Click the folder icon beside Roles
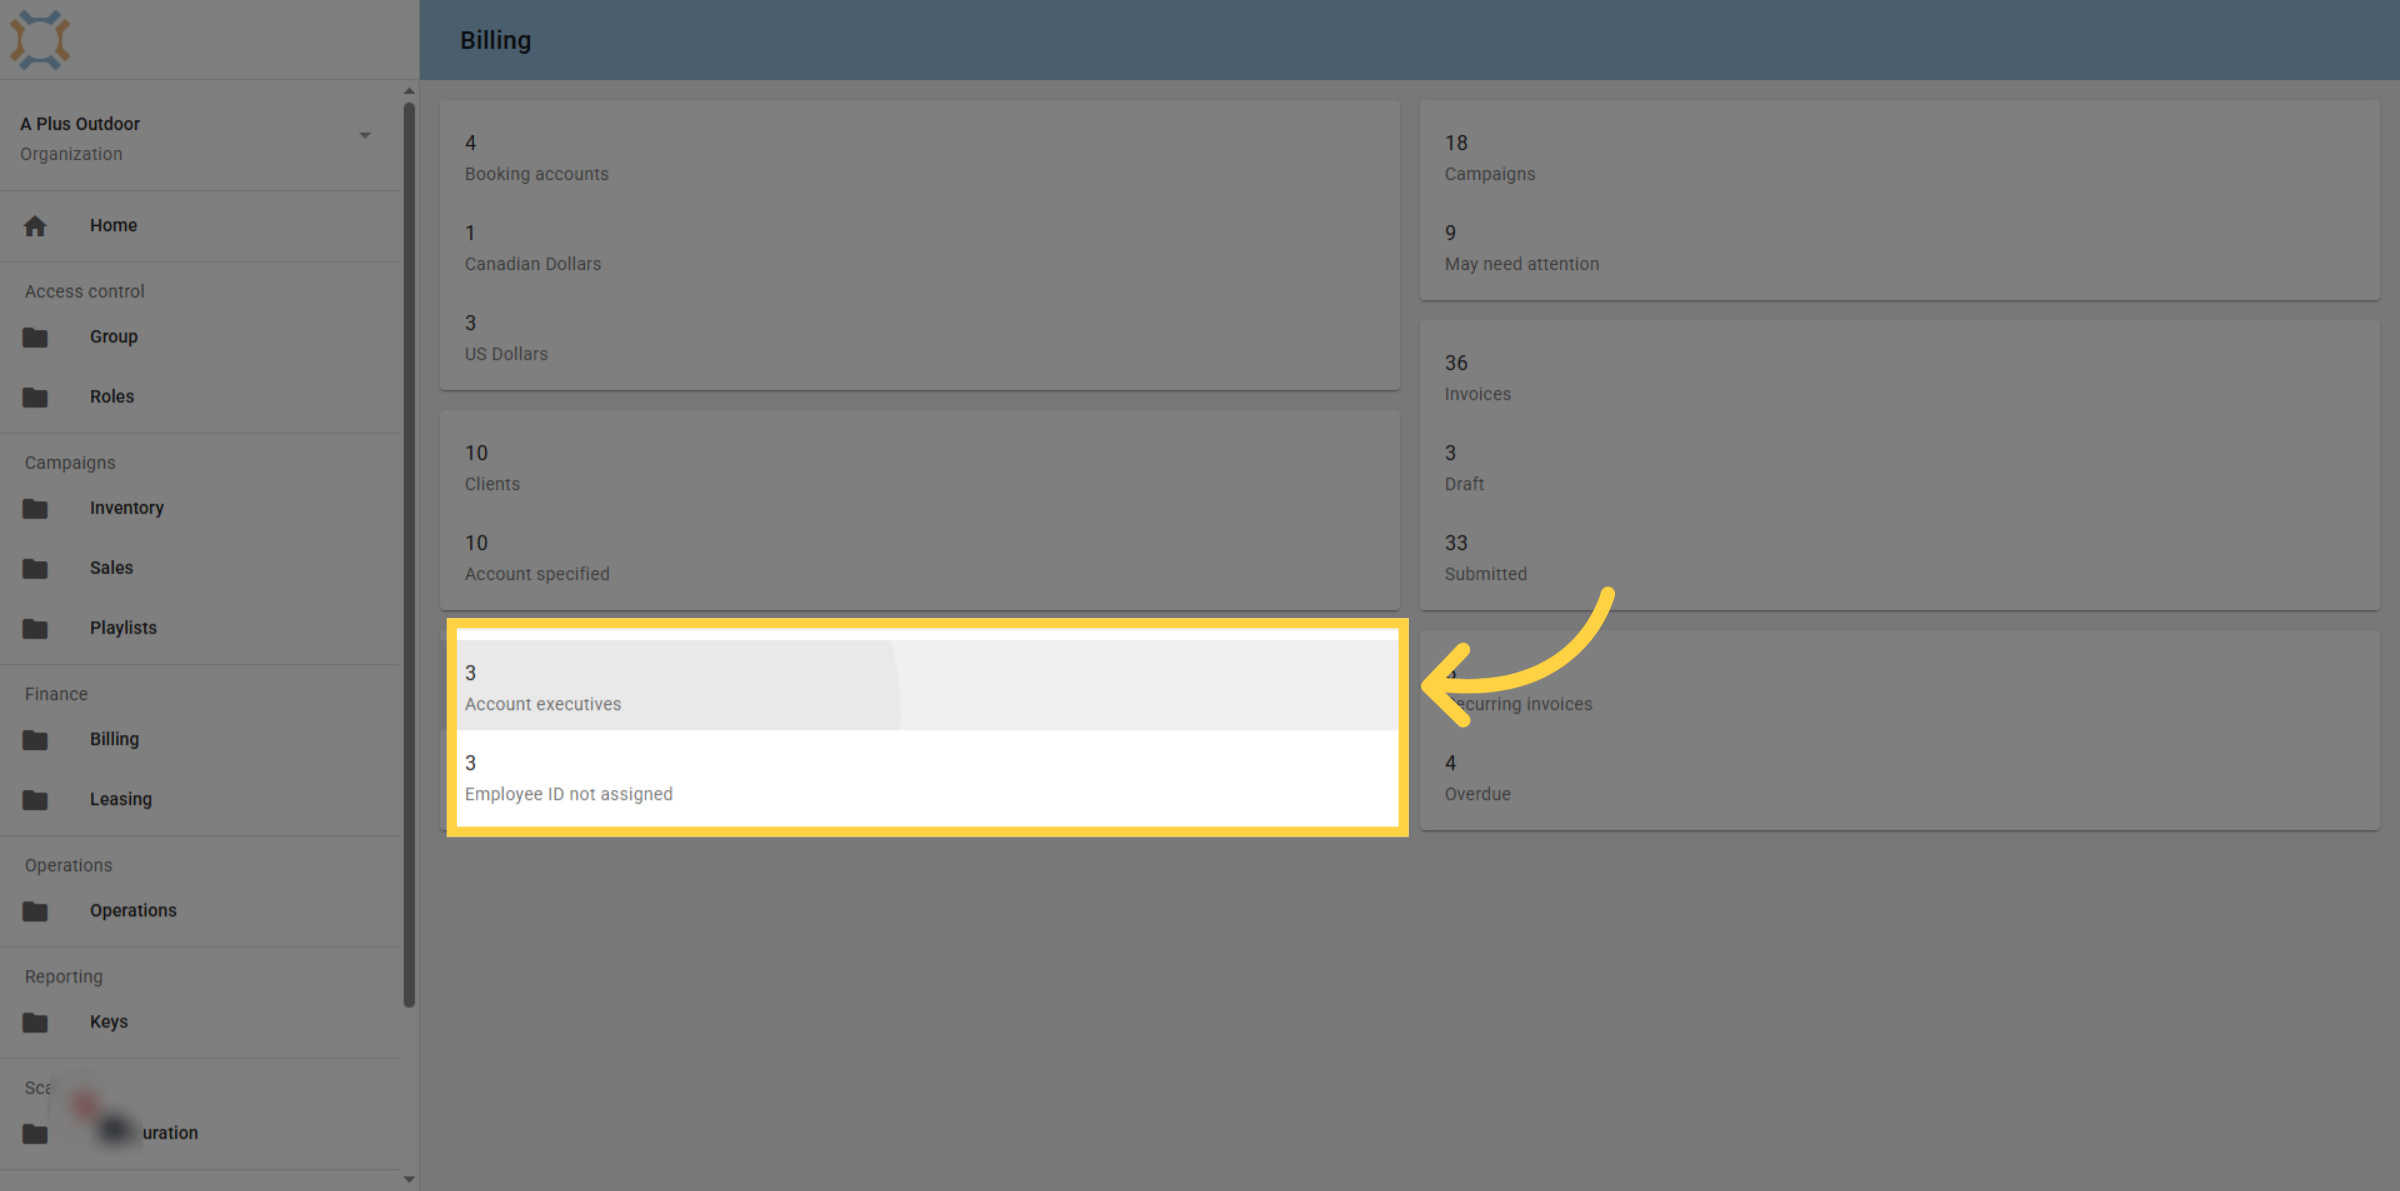2400x1191 pixels. pyautogui.click(x=35, y=397)
